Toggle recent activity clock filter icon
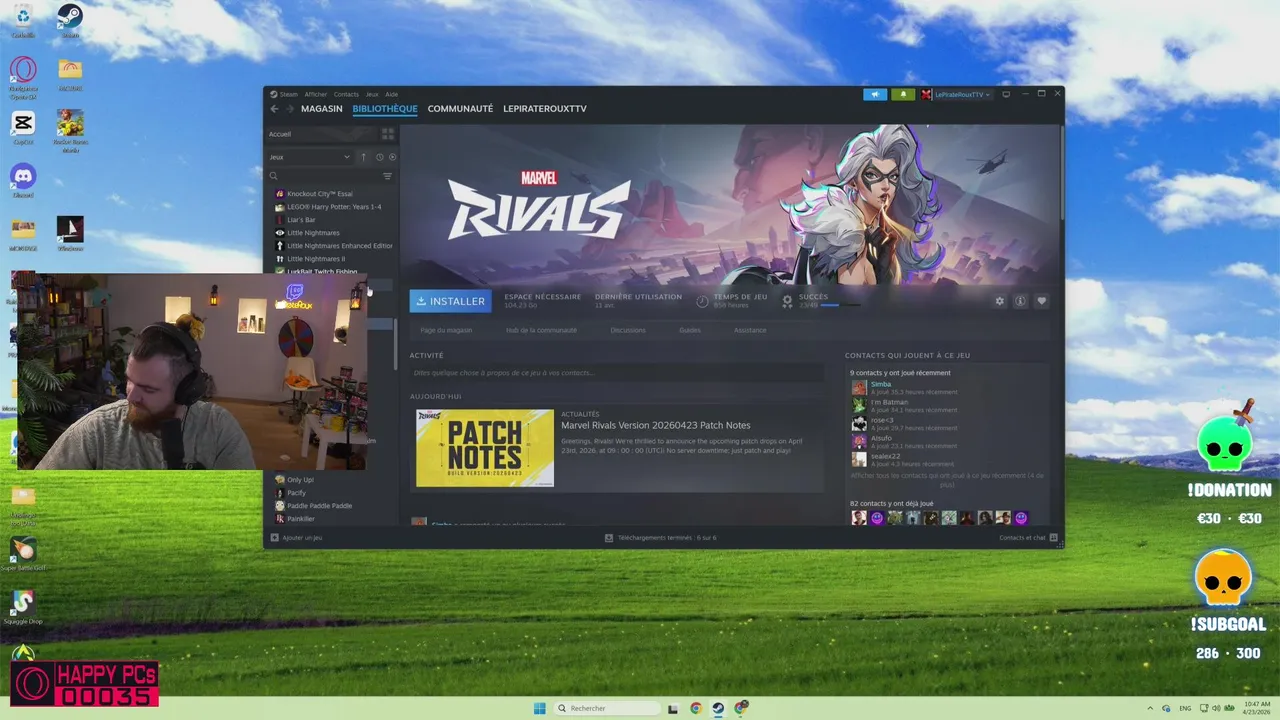The height and width of the screenshot is (720, 1280). [380, 157]
